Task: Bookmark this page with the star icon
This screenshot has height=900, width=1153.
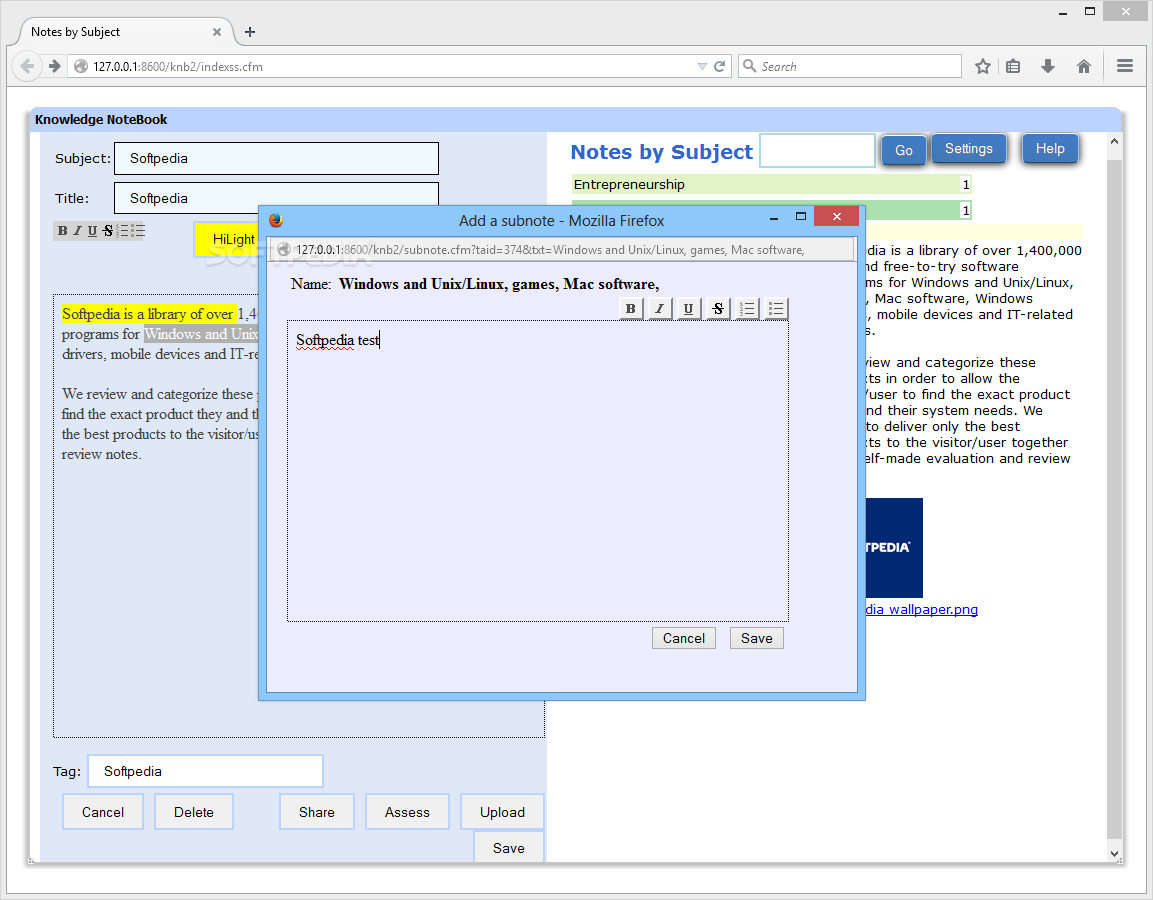Action: point(982,66)
